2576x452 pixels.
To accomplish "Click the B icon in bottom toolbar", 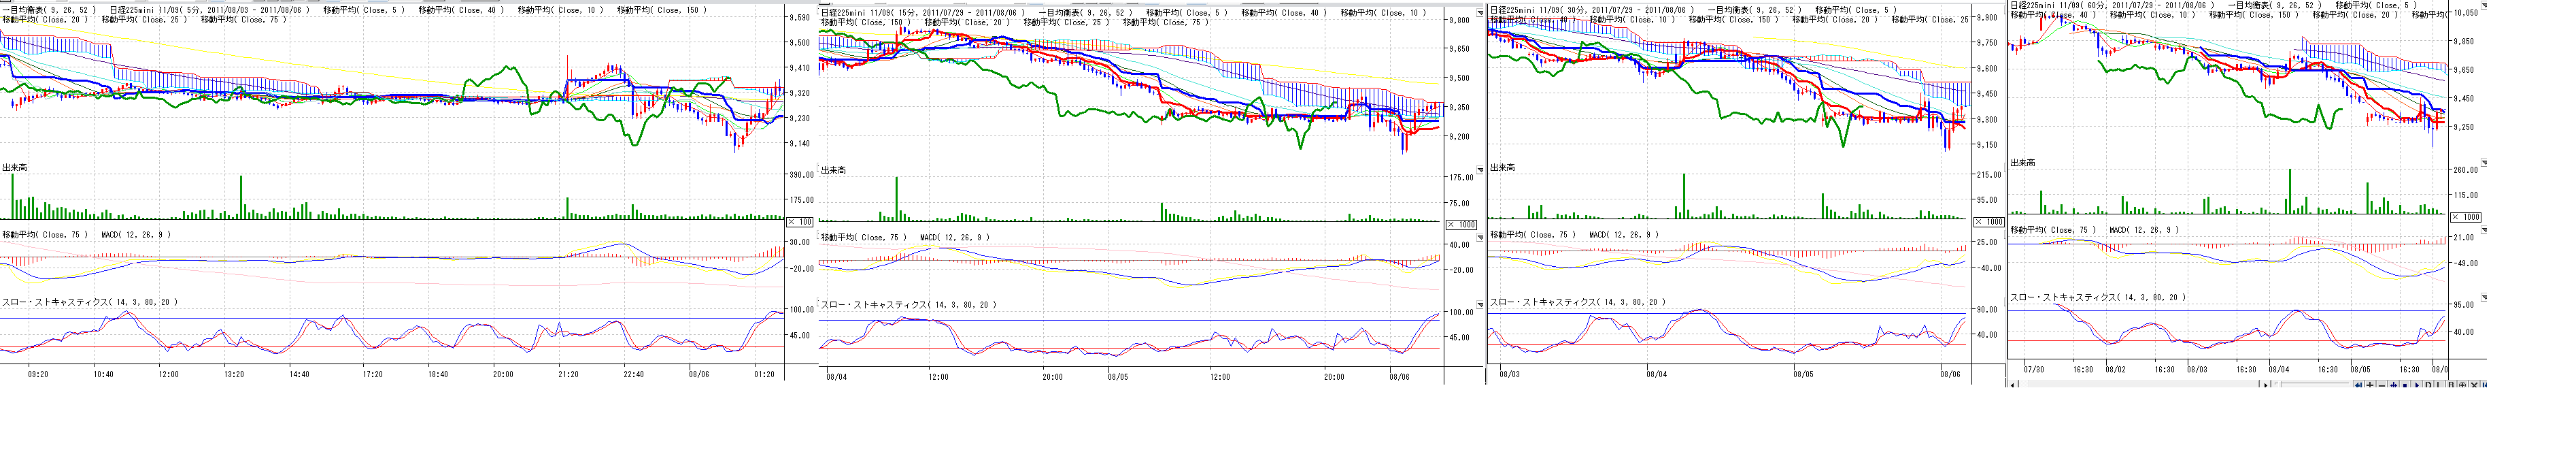I will (x=2451, y=385).
